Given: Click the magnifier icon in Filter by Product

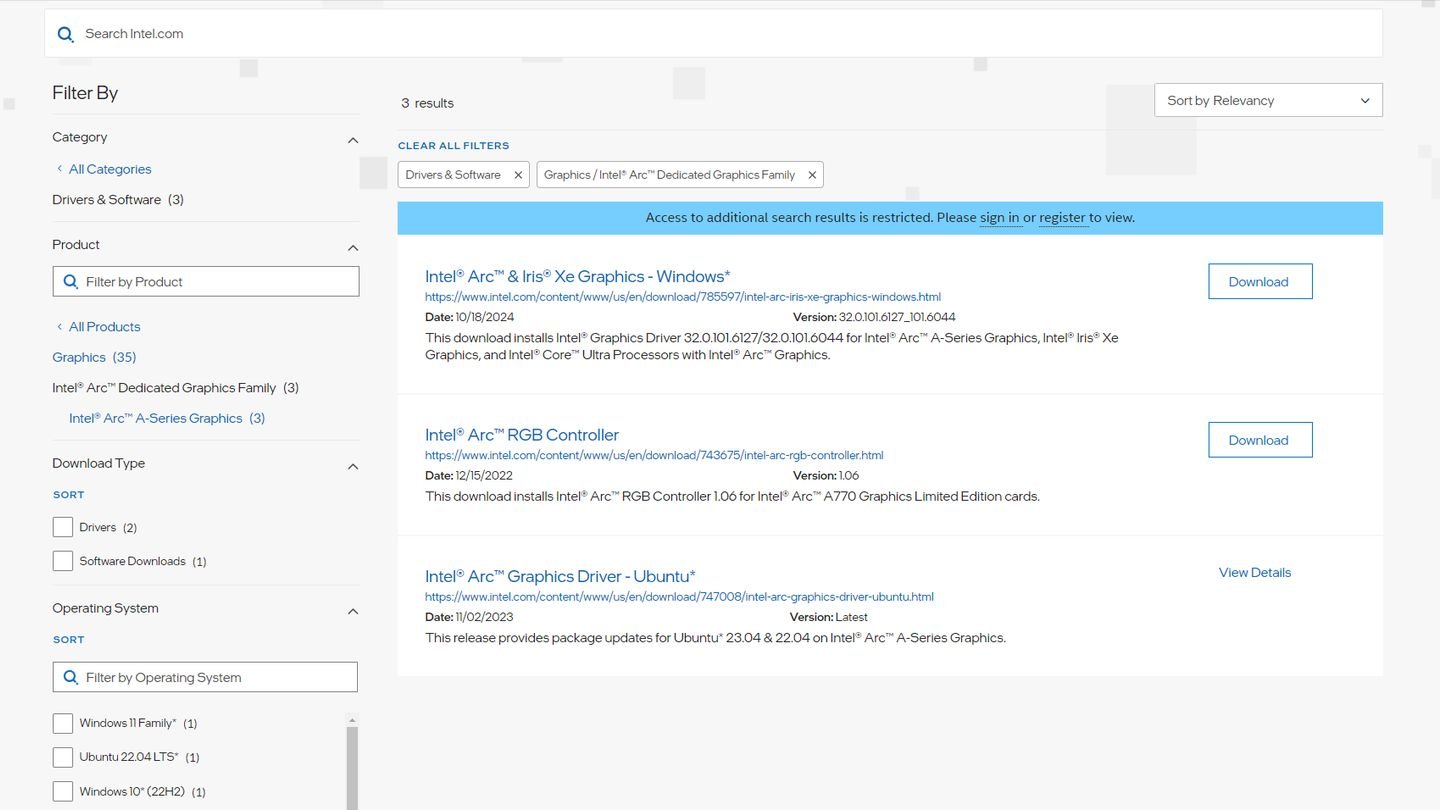Looking at the screenshot, I should [71, 282].
